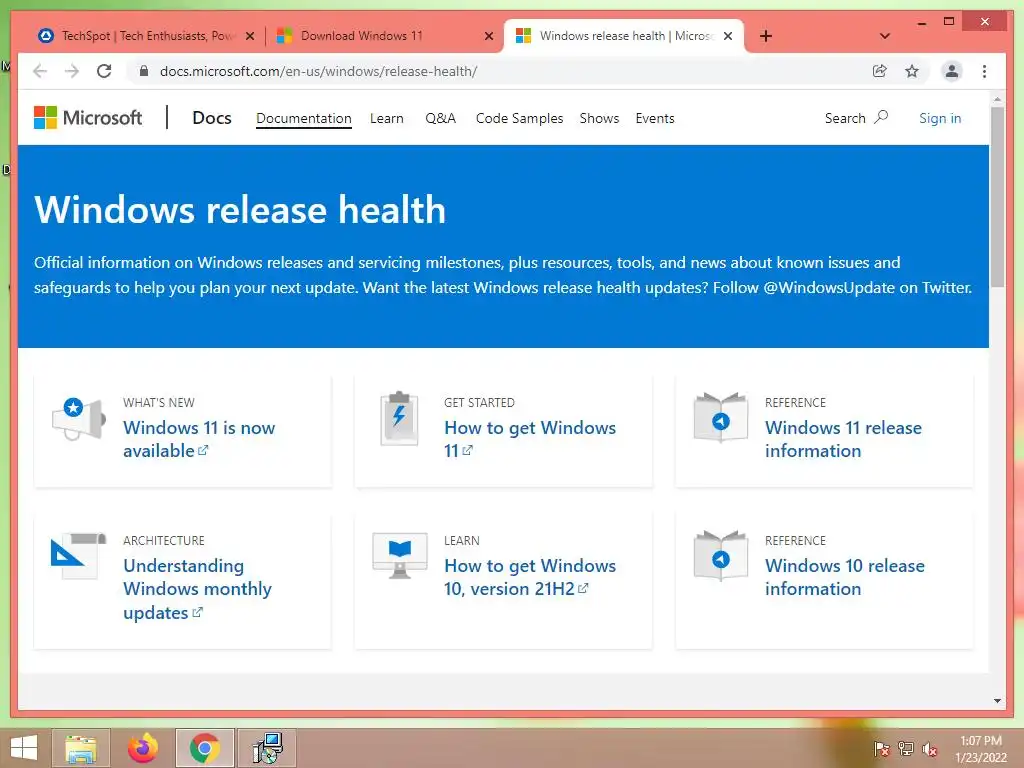Viewport: 1024px width, 768px height.
Task: Open the taskbar clock and date
Action: pos(981,749)
